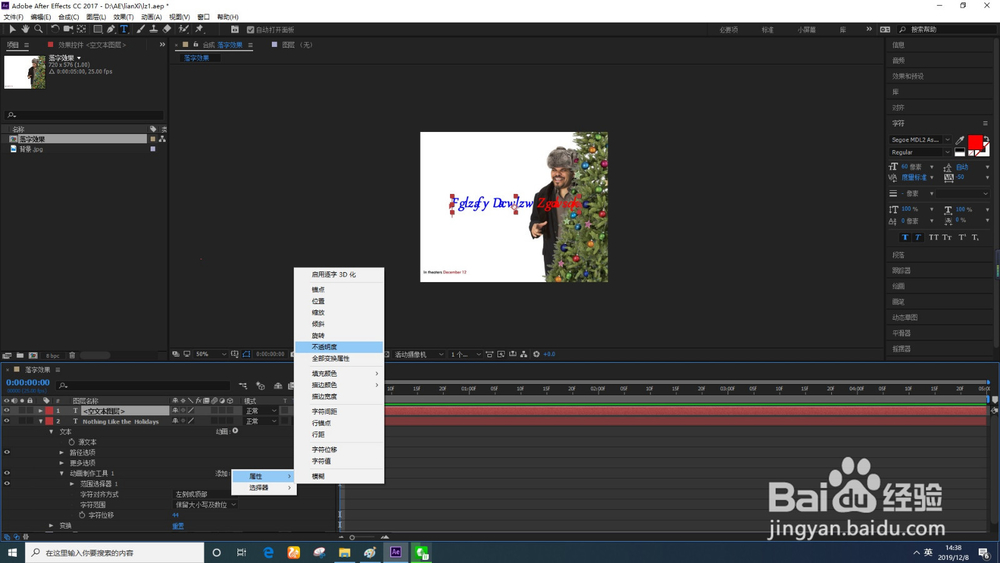Open the 填充颜色 submenu

[x=339, y=374]
